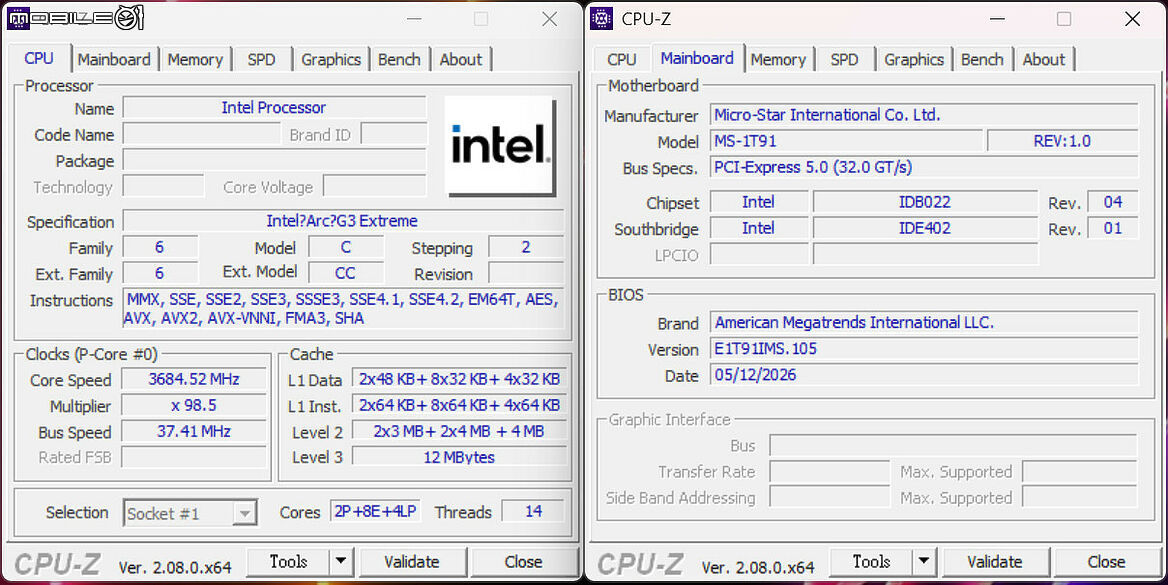Click Tools button in left CPU-Z window
This screenshot has height=585, width=1168.
288,561
